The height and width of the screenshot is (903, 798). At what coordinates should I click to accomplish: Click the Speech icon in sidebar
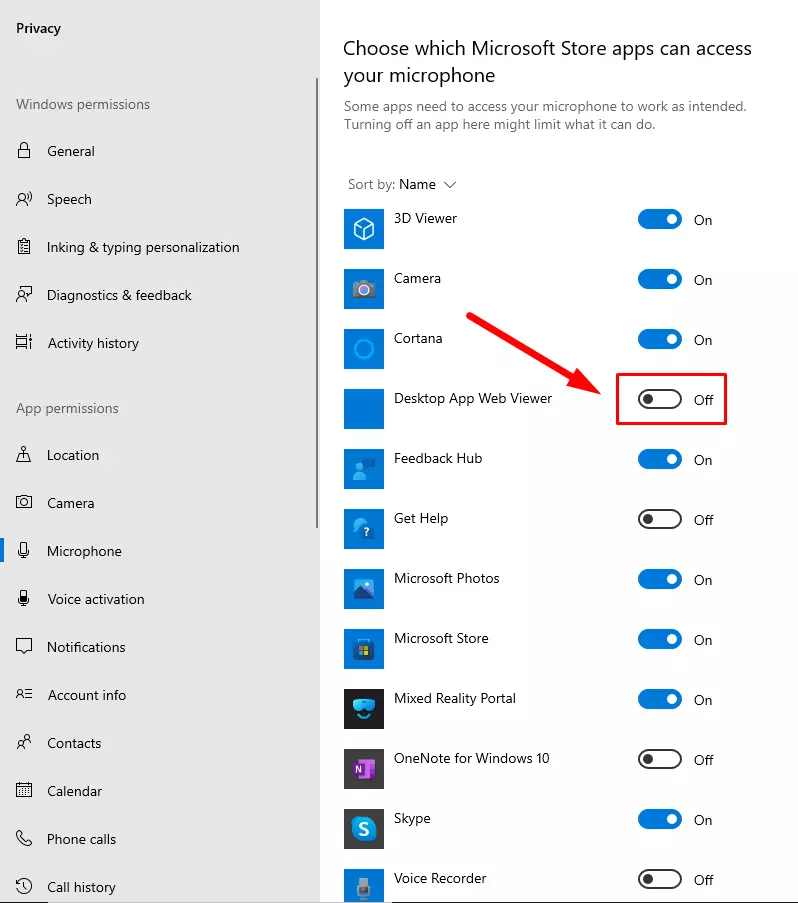(24, 199)
